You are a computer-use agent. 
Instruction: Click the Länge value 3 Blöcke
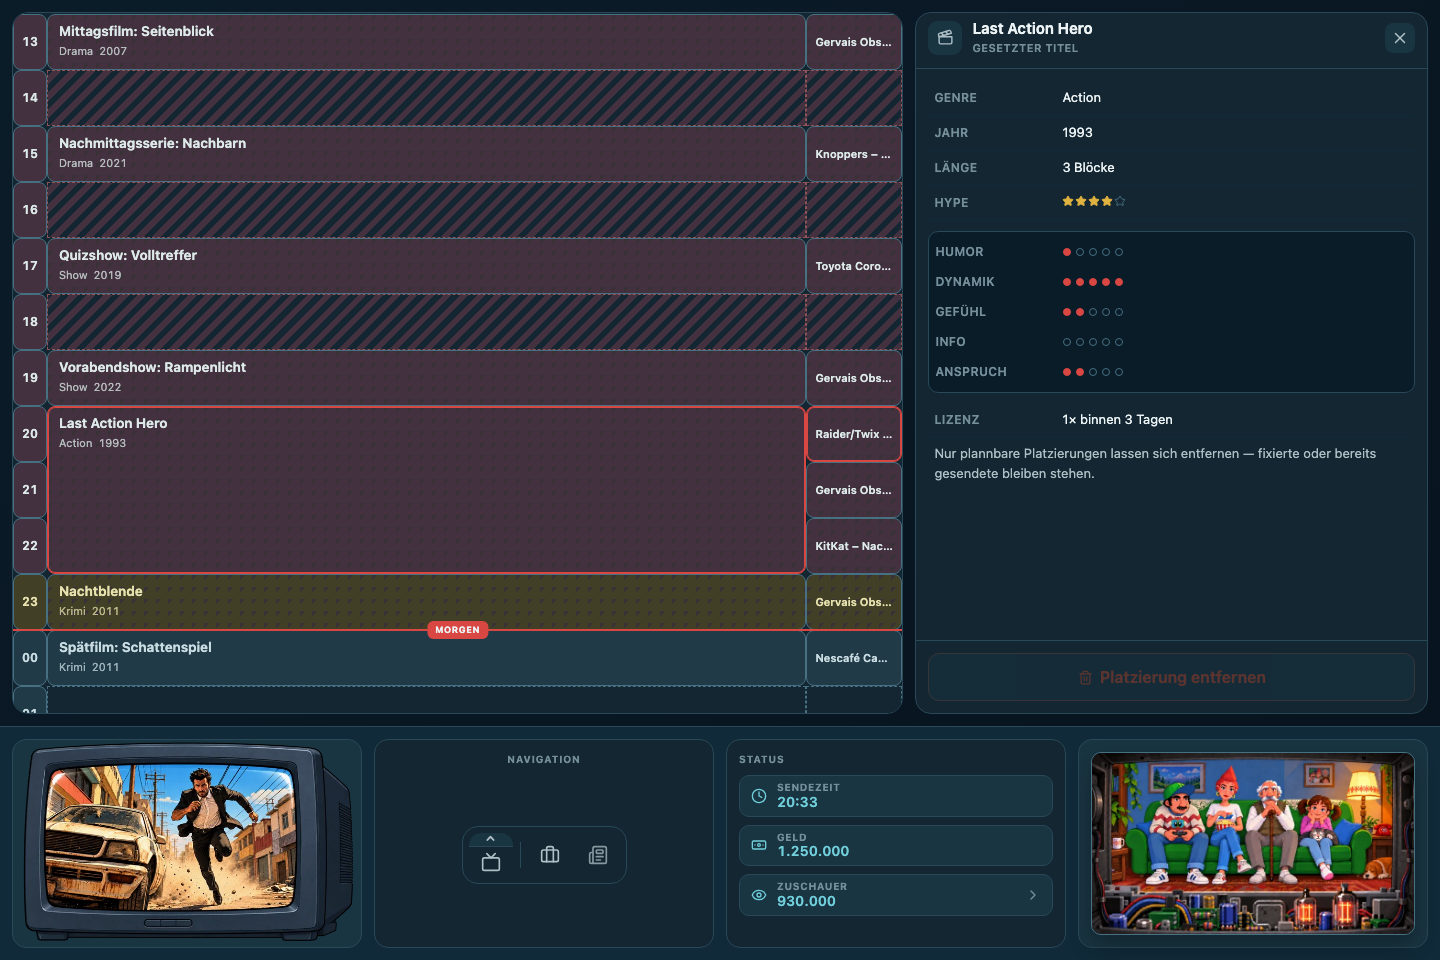1088,168
